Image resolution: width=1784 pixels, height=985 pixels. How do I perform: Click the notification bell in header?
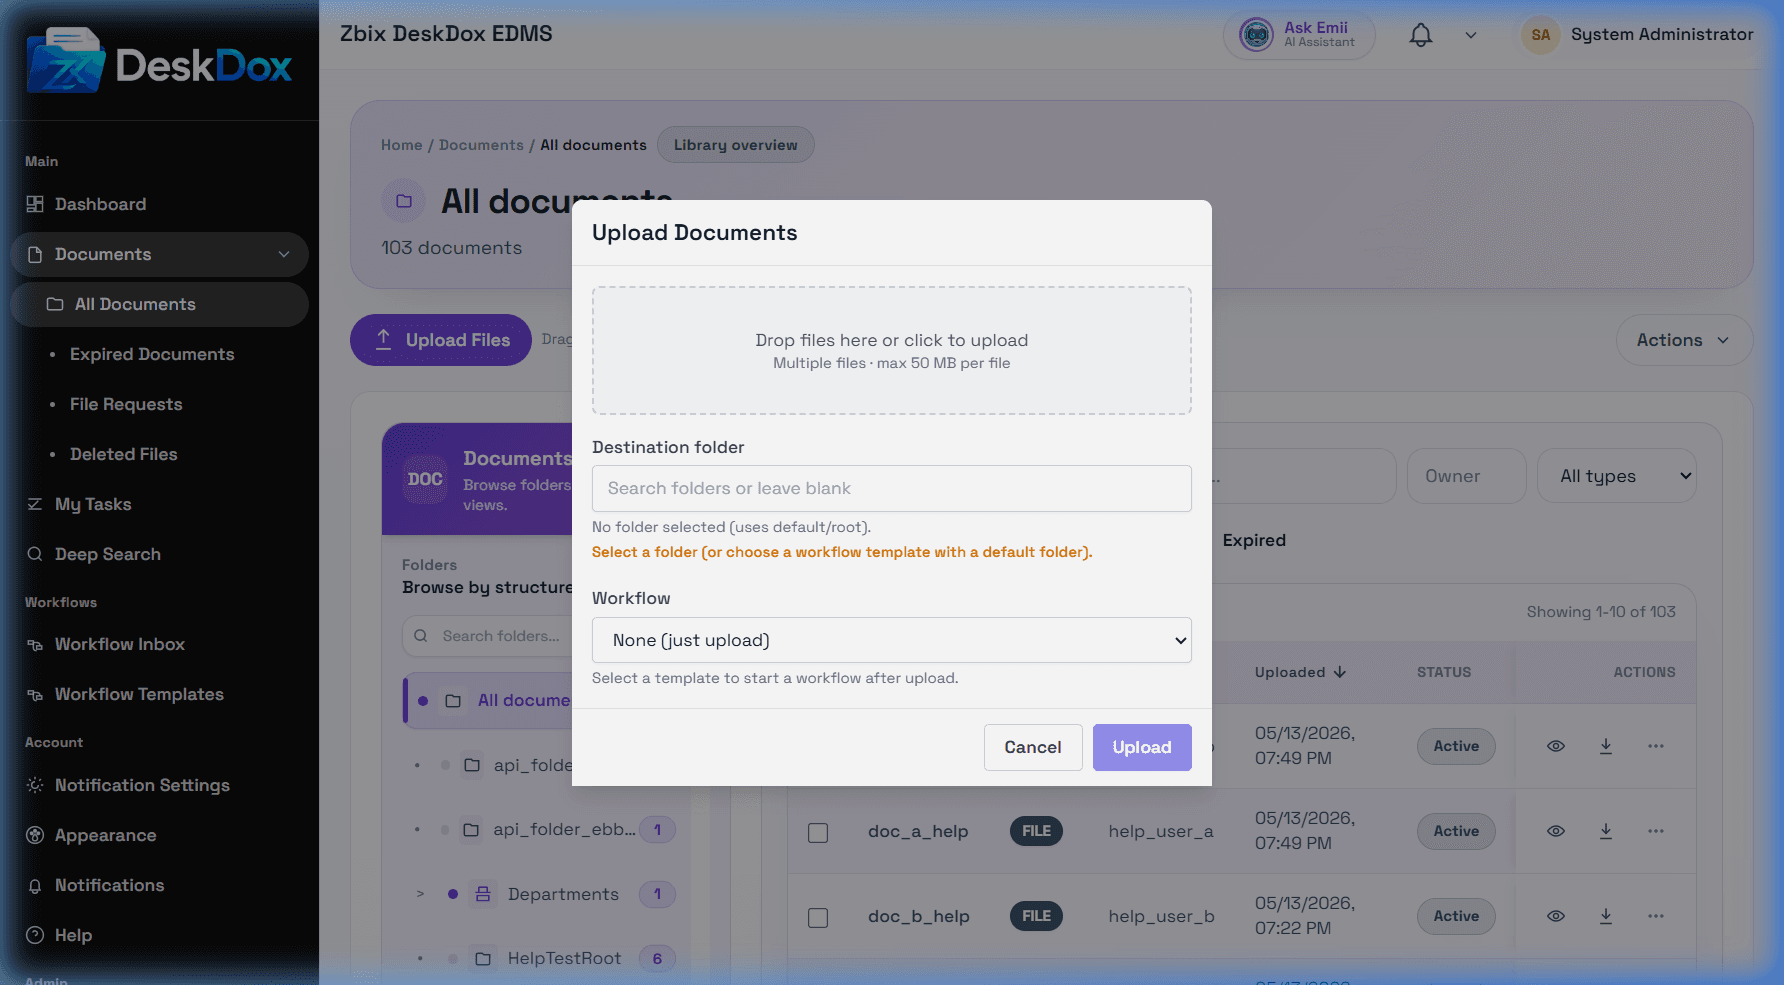1421,35
